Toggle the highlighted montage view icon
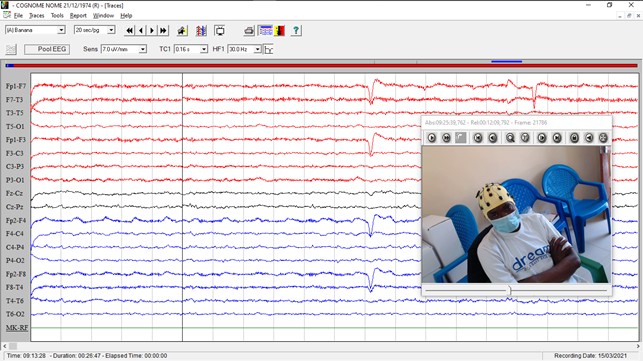643x361 pixels. [266, 30]
